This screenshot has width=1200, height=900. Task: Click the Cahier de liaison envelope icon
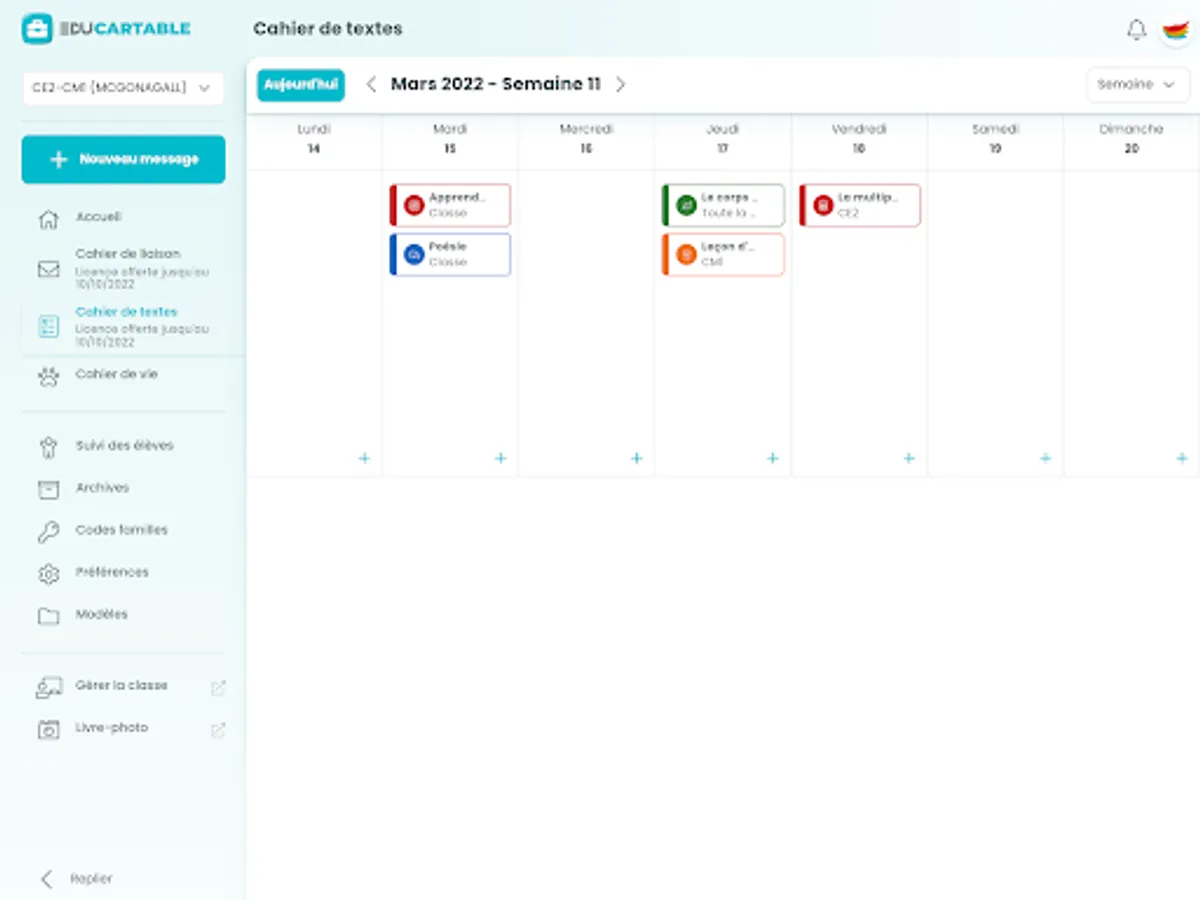point(48,269)
